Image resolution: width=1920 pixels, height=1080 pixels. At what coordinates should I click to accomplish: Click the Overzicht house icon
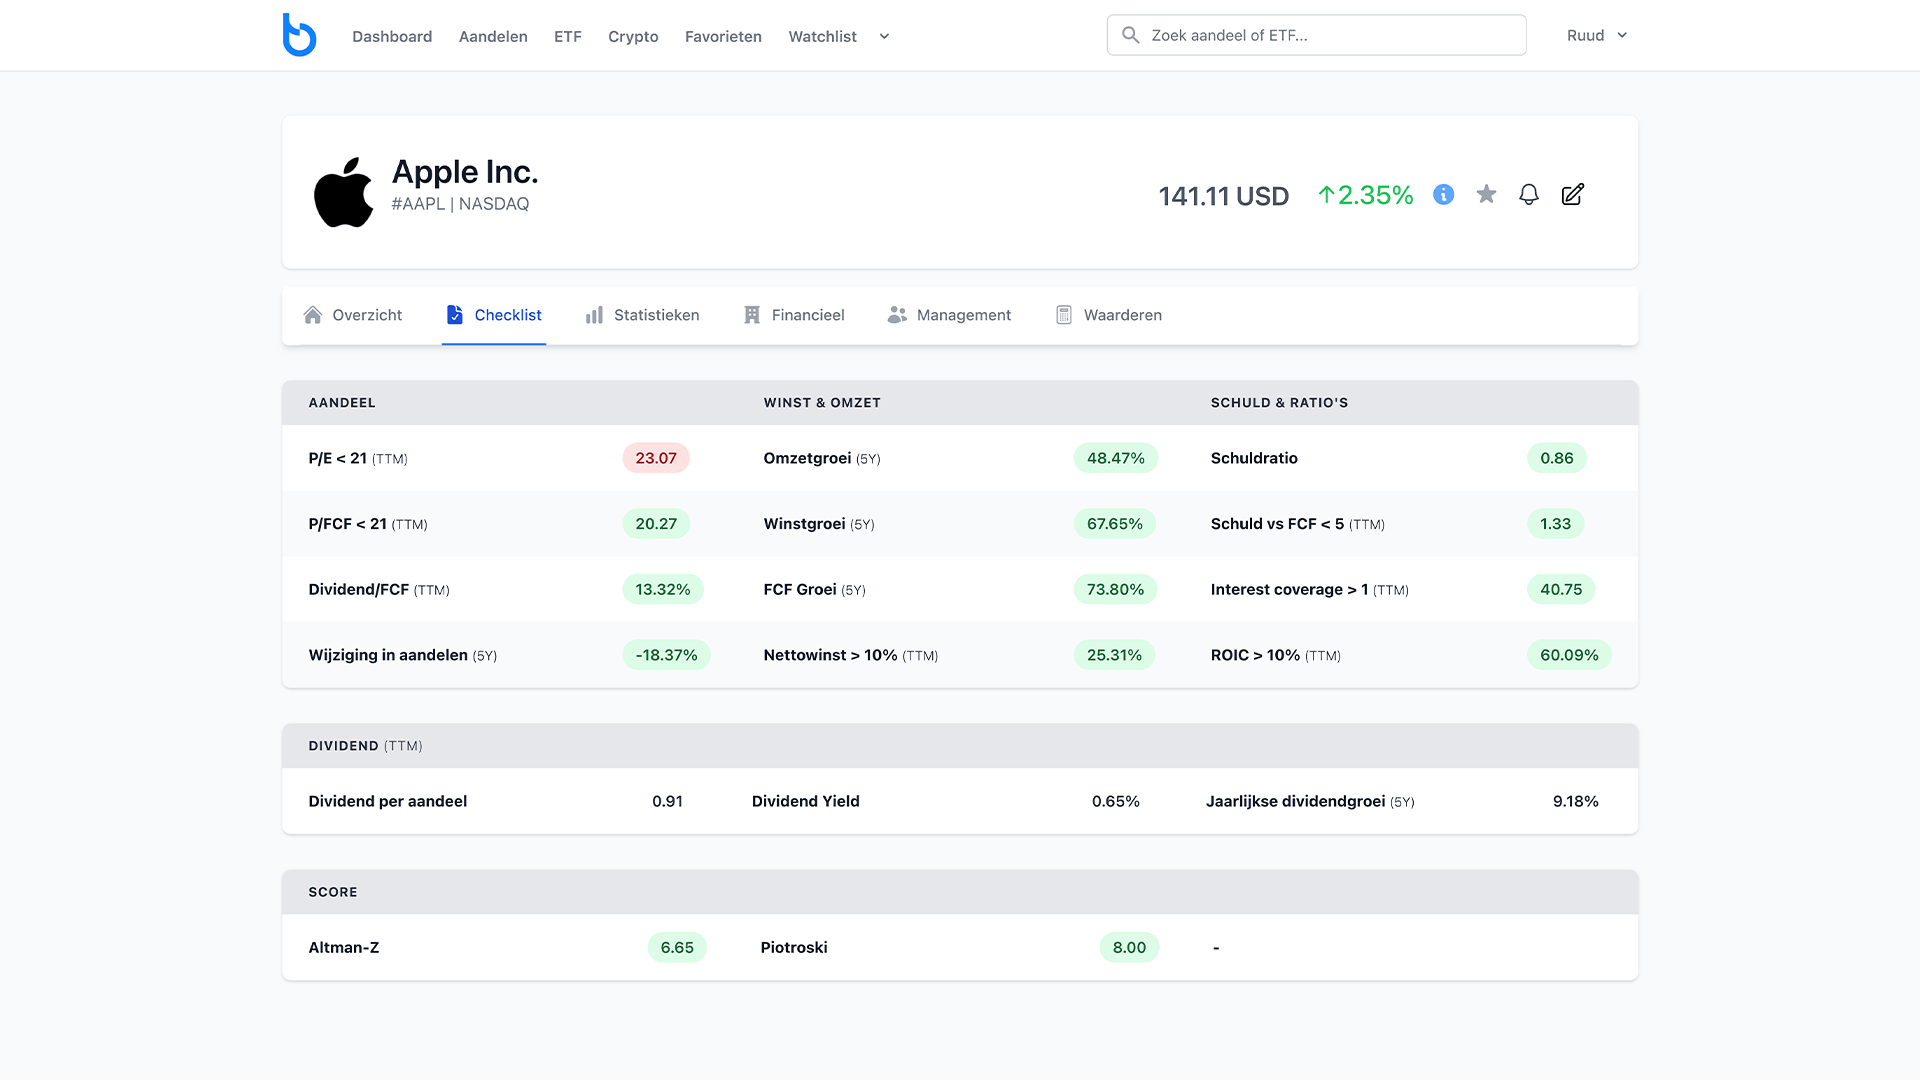pyautogui.click(x=313, y=315)
